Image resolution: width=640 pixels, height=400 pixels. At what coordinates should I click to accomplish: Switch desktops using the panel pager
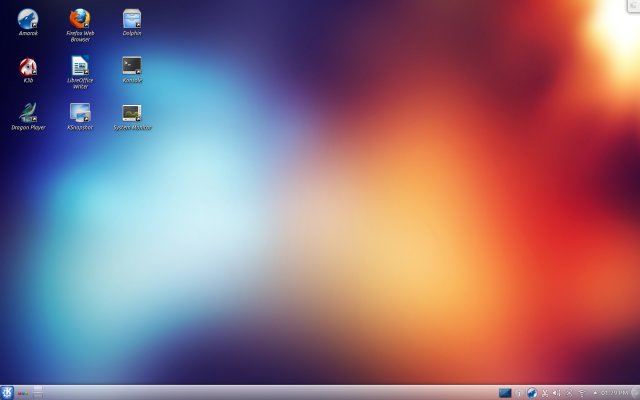point(38,393)
